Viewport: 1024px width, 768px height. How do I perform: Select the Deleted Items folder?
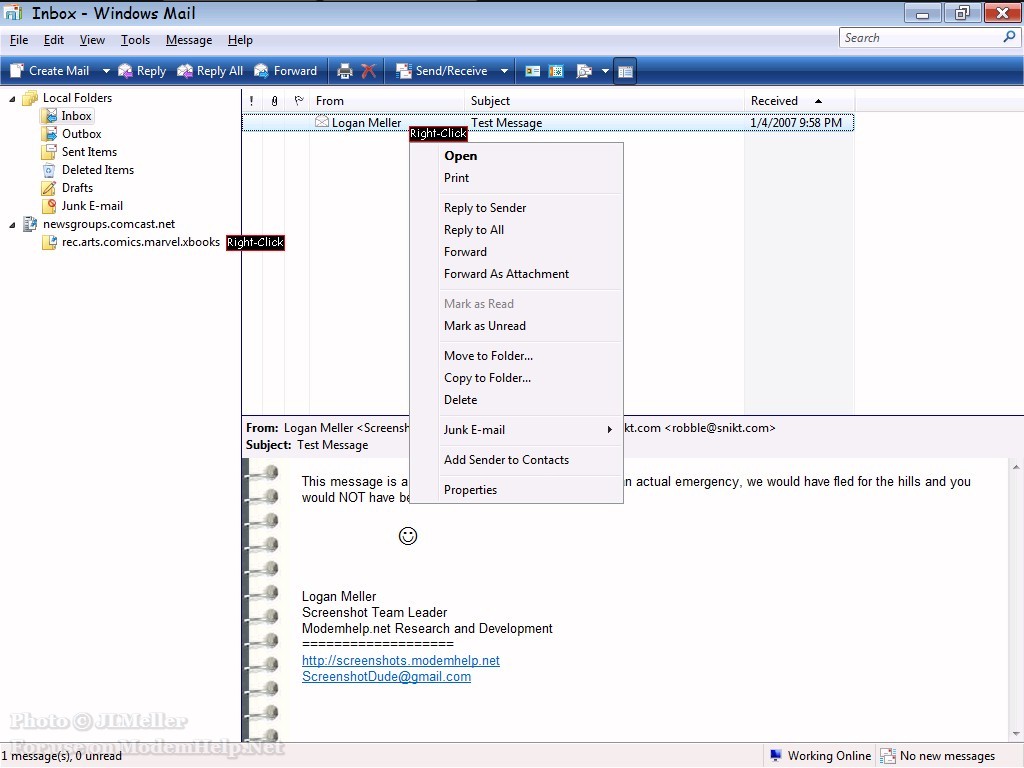click(98, 170)
